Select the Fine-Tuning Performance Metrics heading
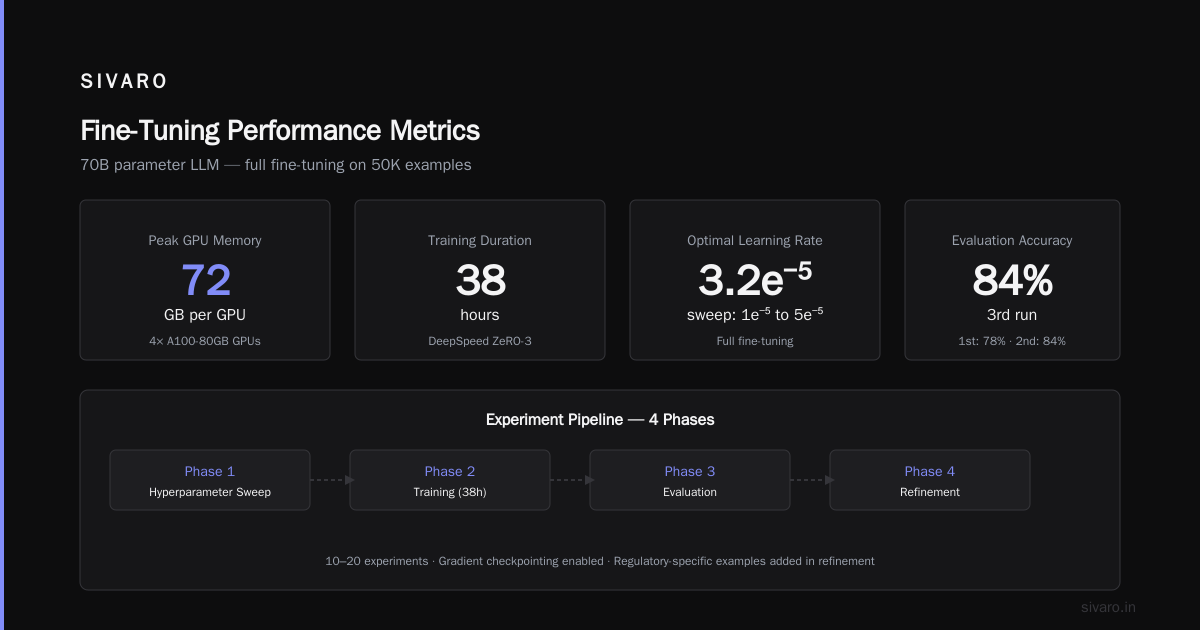 [280, 131]
